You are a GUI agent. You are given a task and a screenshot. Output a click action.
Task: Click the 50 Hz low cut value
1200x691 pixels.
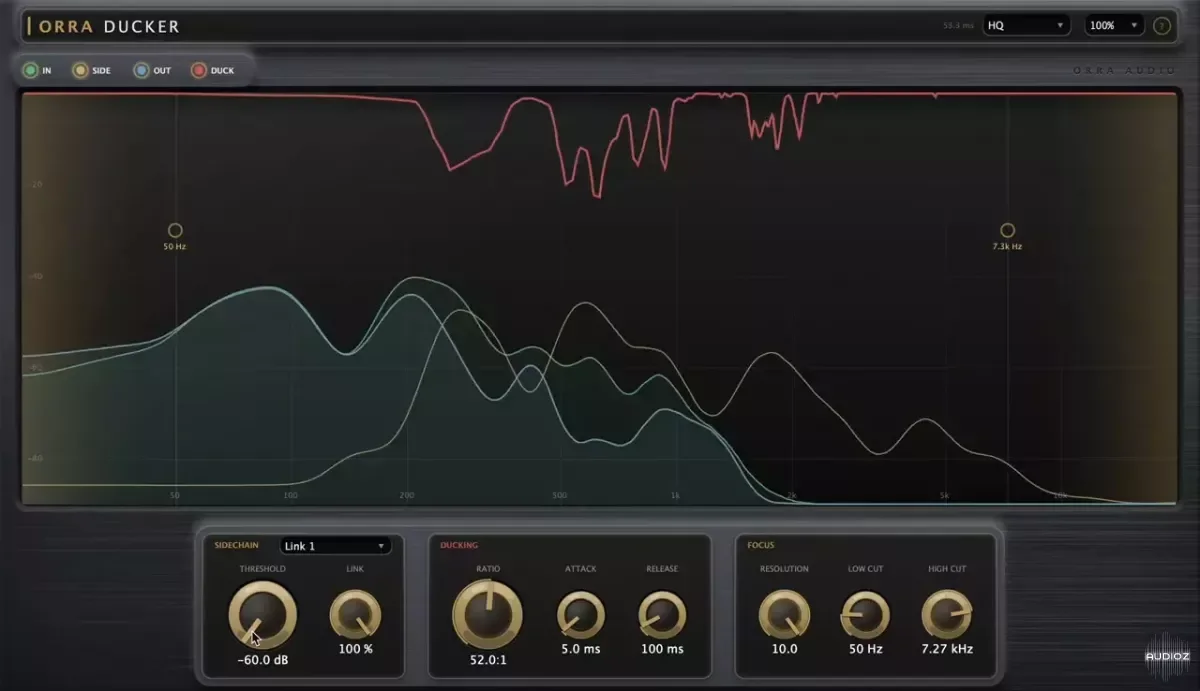pyautogui.click(x=865, y=649)
